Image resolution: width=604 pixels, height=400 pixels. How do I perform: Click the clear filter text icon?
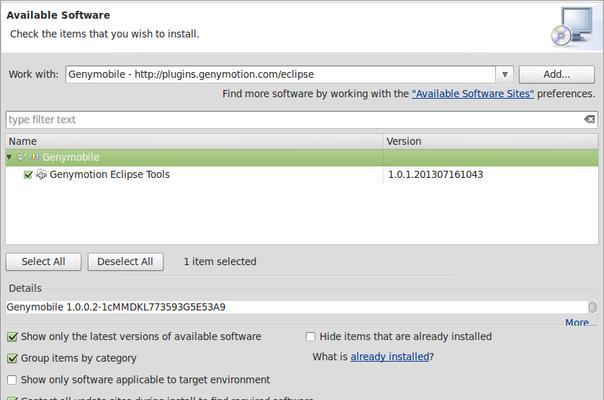pos(589,119)
